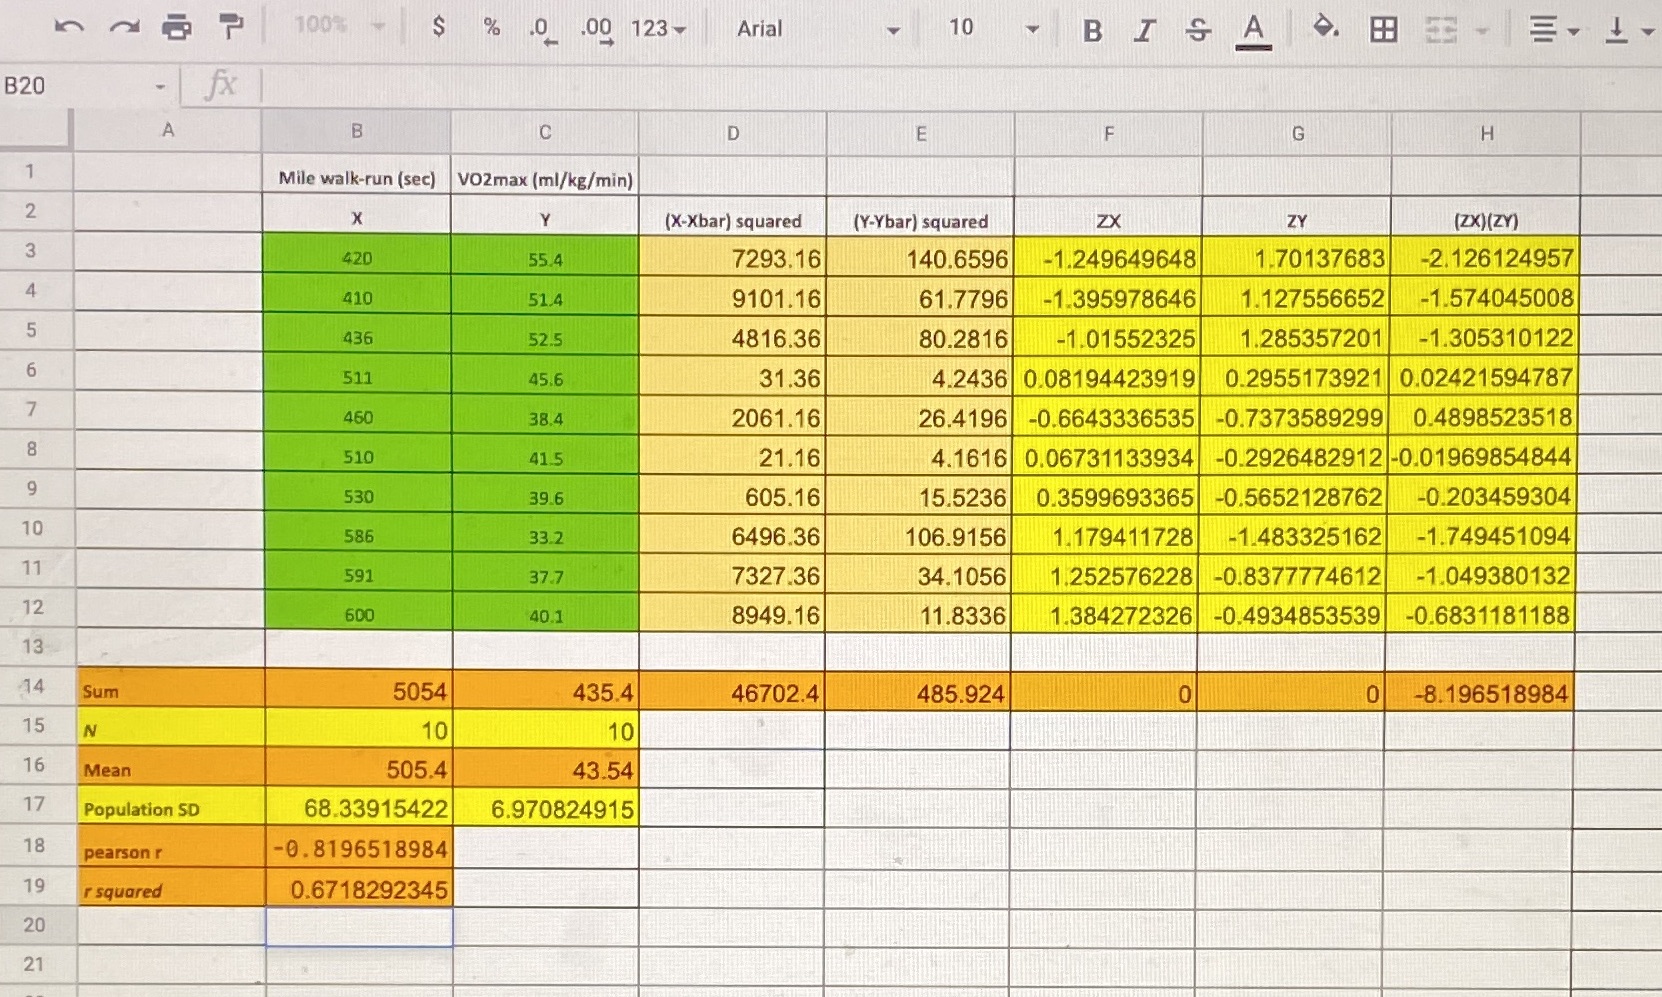The image size is (1662, 997).
Task: Click cell with value 68.33915422
Action: [359, 808]
